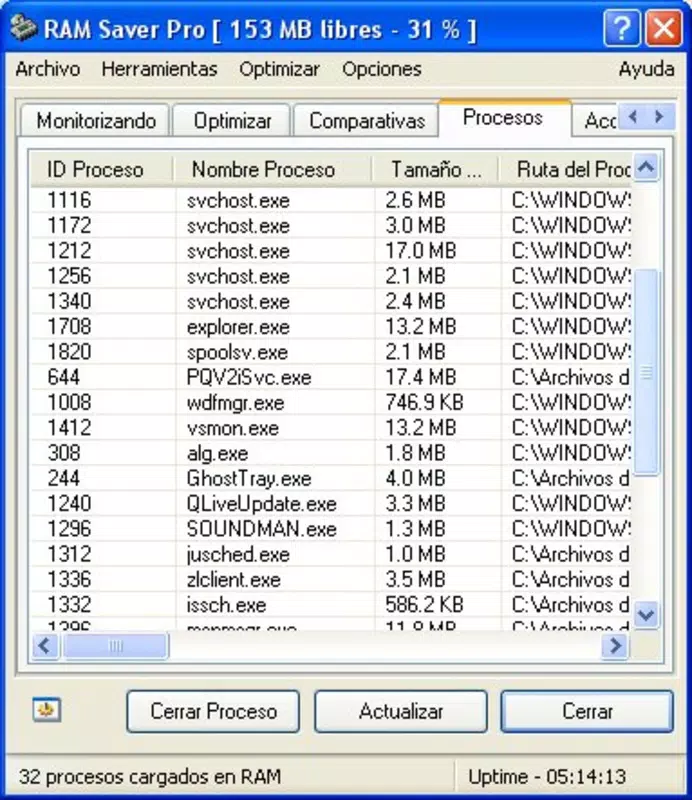Sort by the Nombre Proceso column header
The width and height of the screenshot is (692, 800).
[273, 169]
